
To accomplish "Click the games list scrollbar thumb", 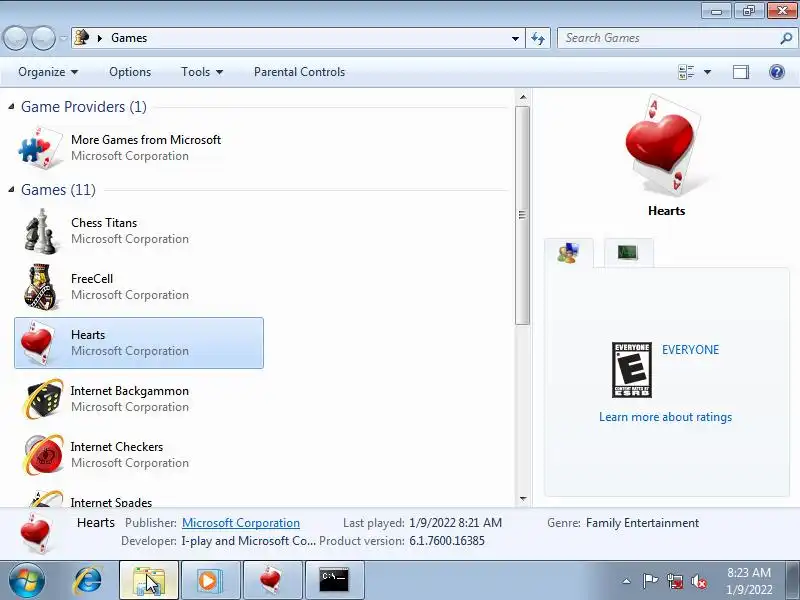I will pos(522,215).
